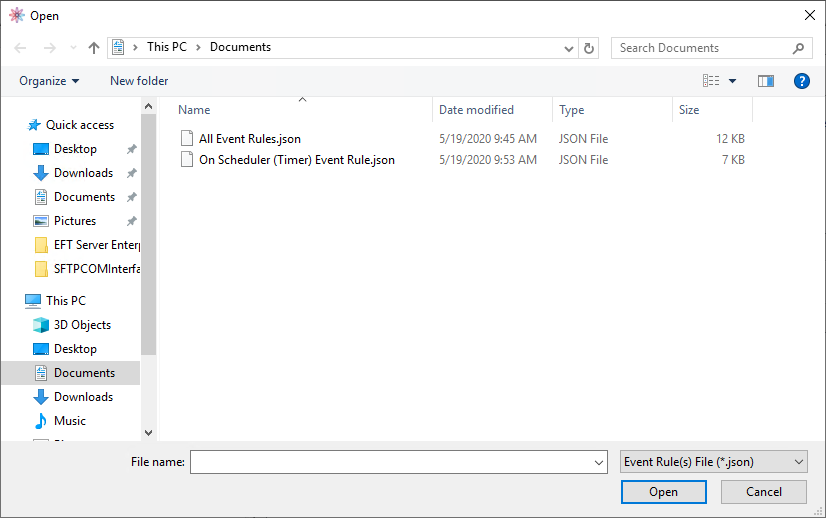826x518 pixels.
Task: Sort by the Date modified column
Action: coord(476,110)
